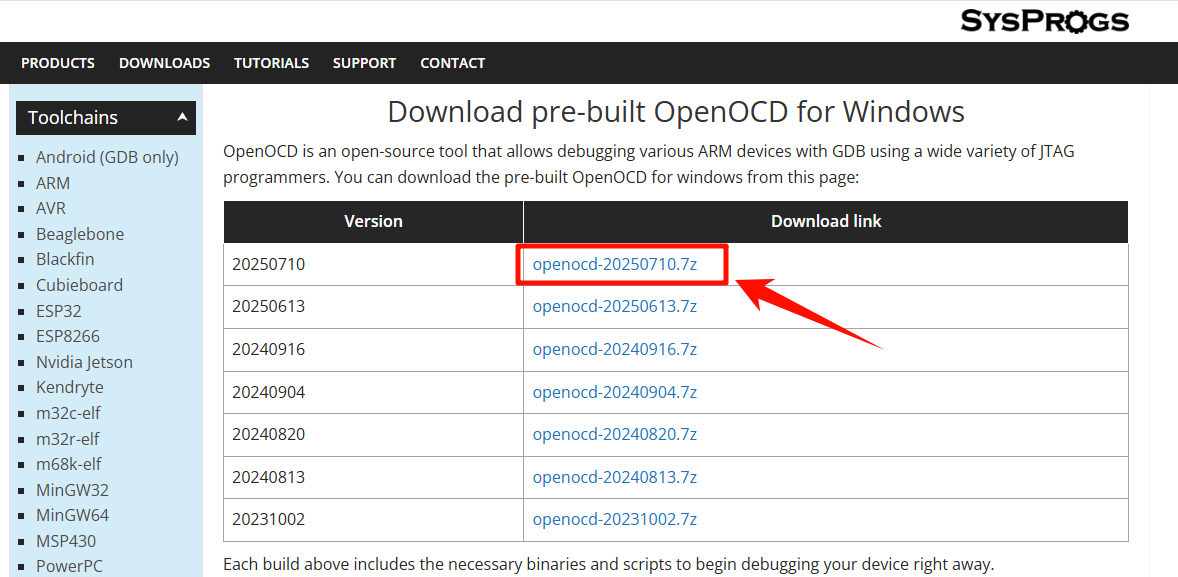Select version cell 20250613

click(x=373, y=307)
